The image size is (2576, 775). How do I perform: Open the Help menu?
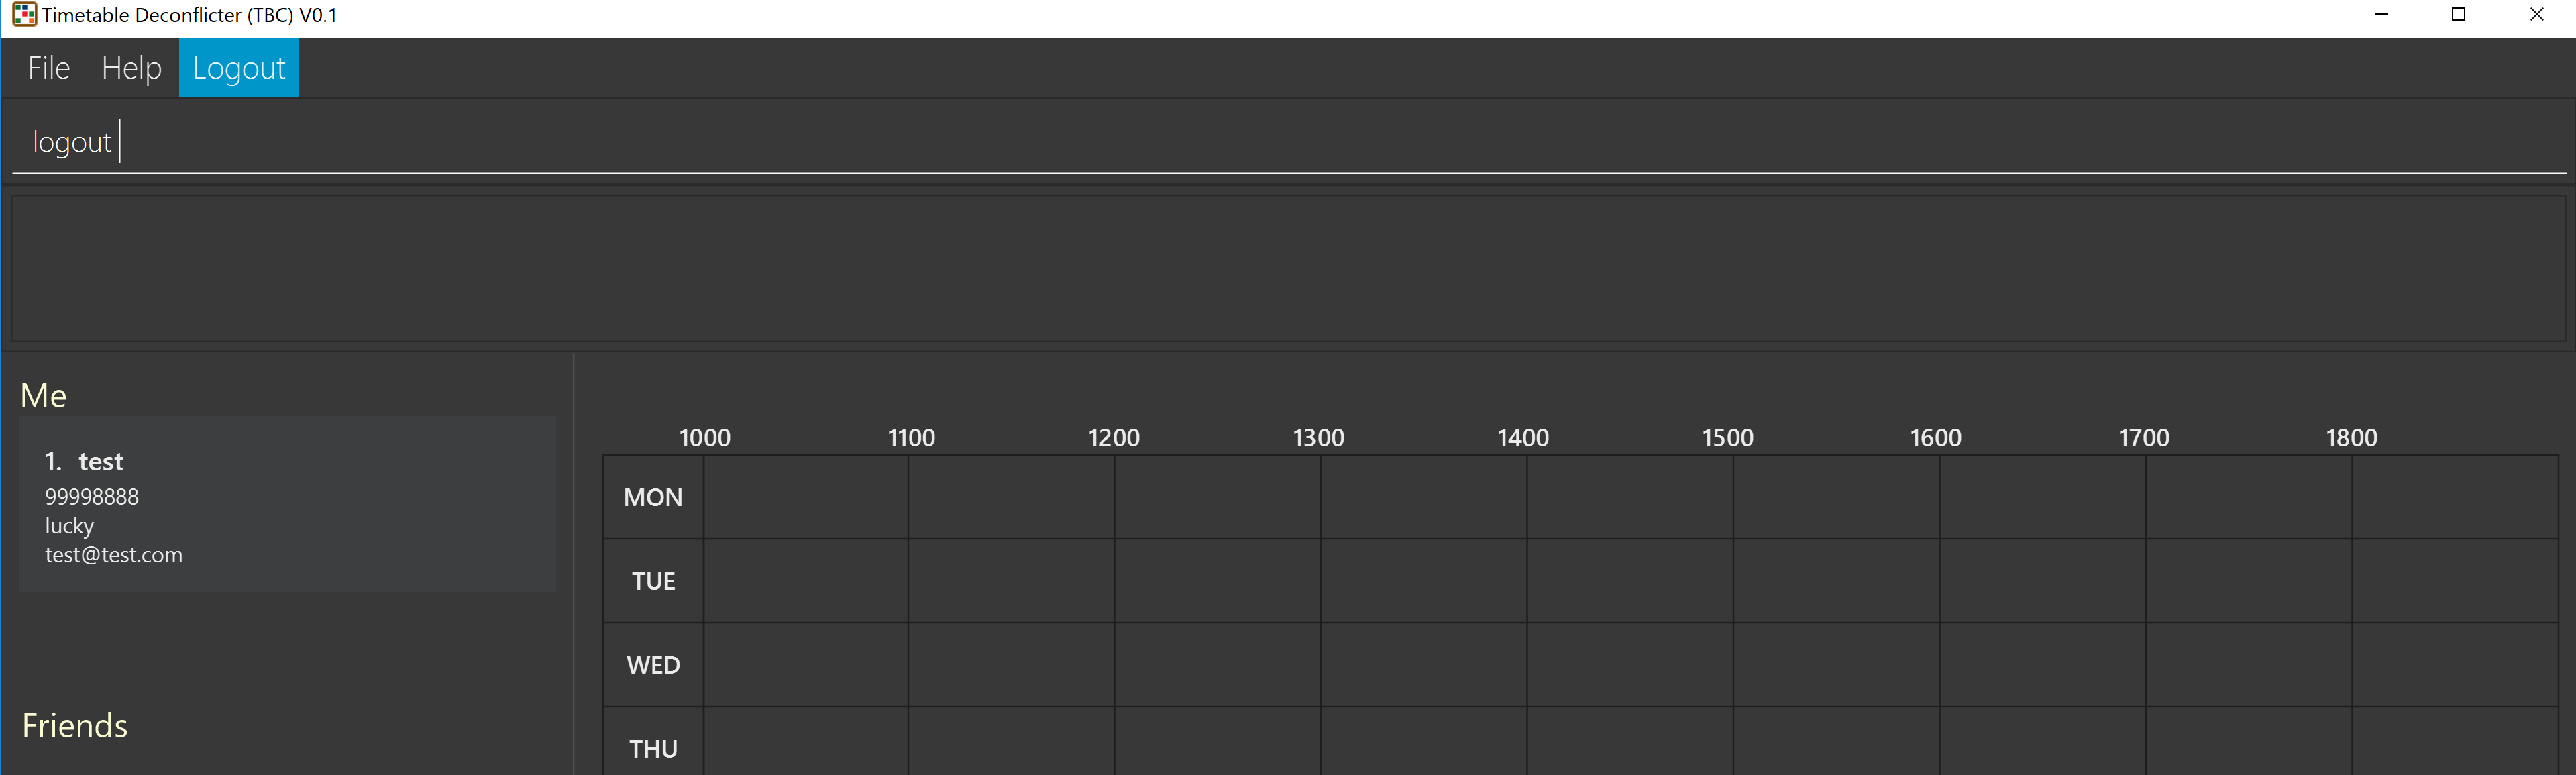(131, 68)
